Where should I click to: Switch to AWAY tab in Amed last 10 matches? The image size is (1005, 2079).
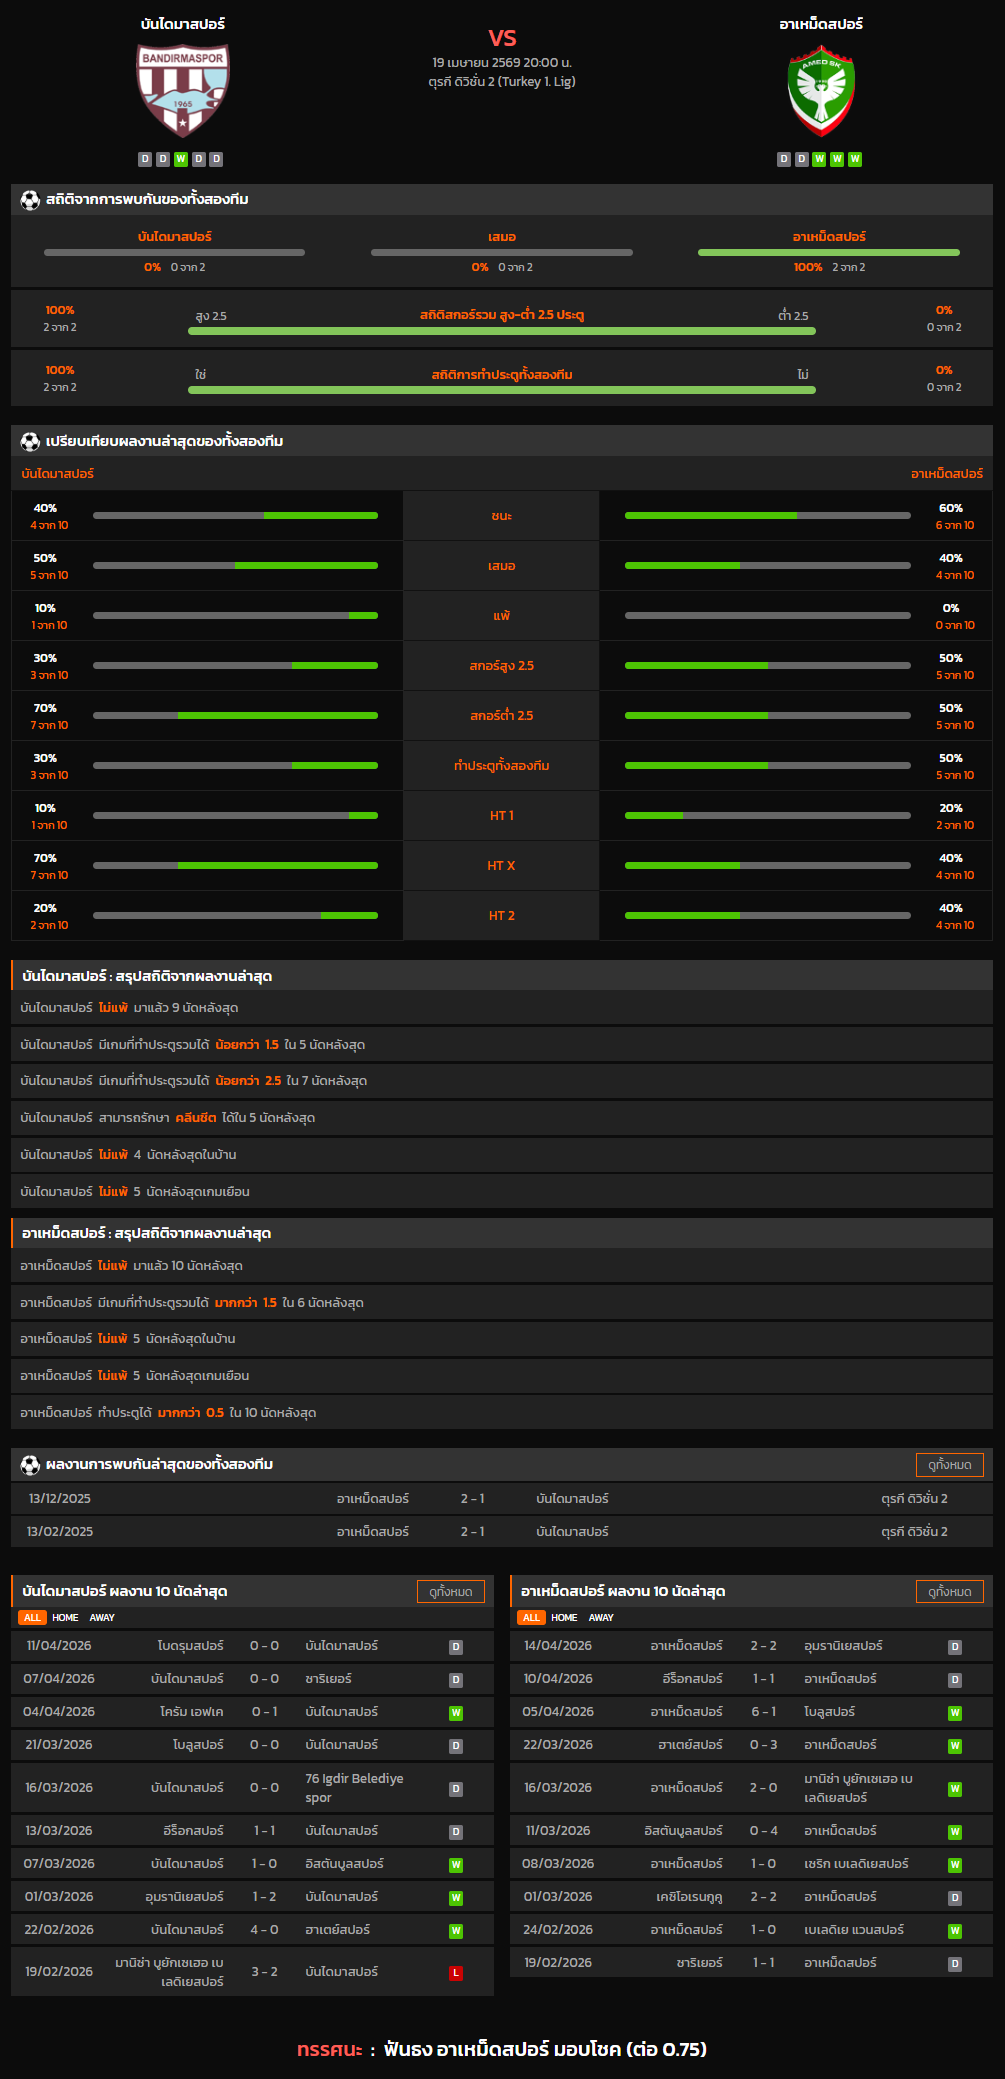601,1617
